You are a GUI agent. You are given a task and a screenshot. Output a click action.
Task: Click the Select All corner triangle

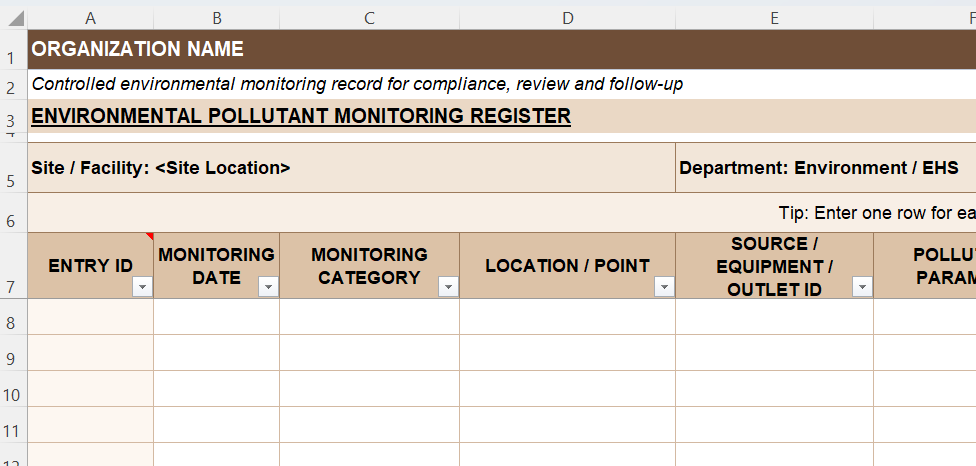coord(14,18)
